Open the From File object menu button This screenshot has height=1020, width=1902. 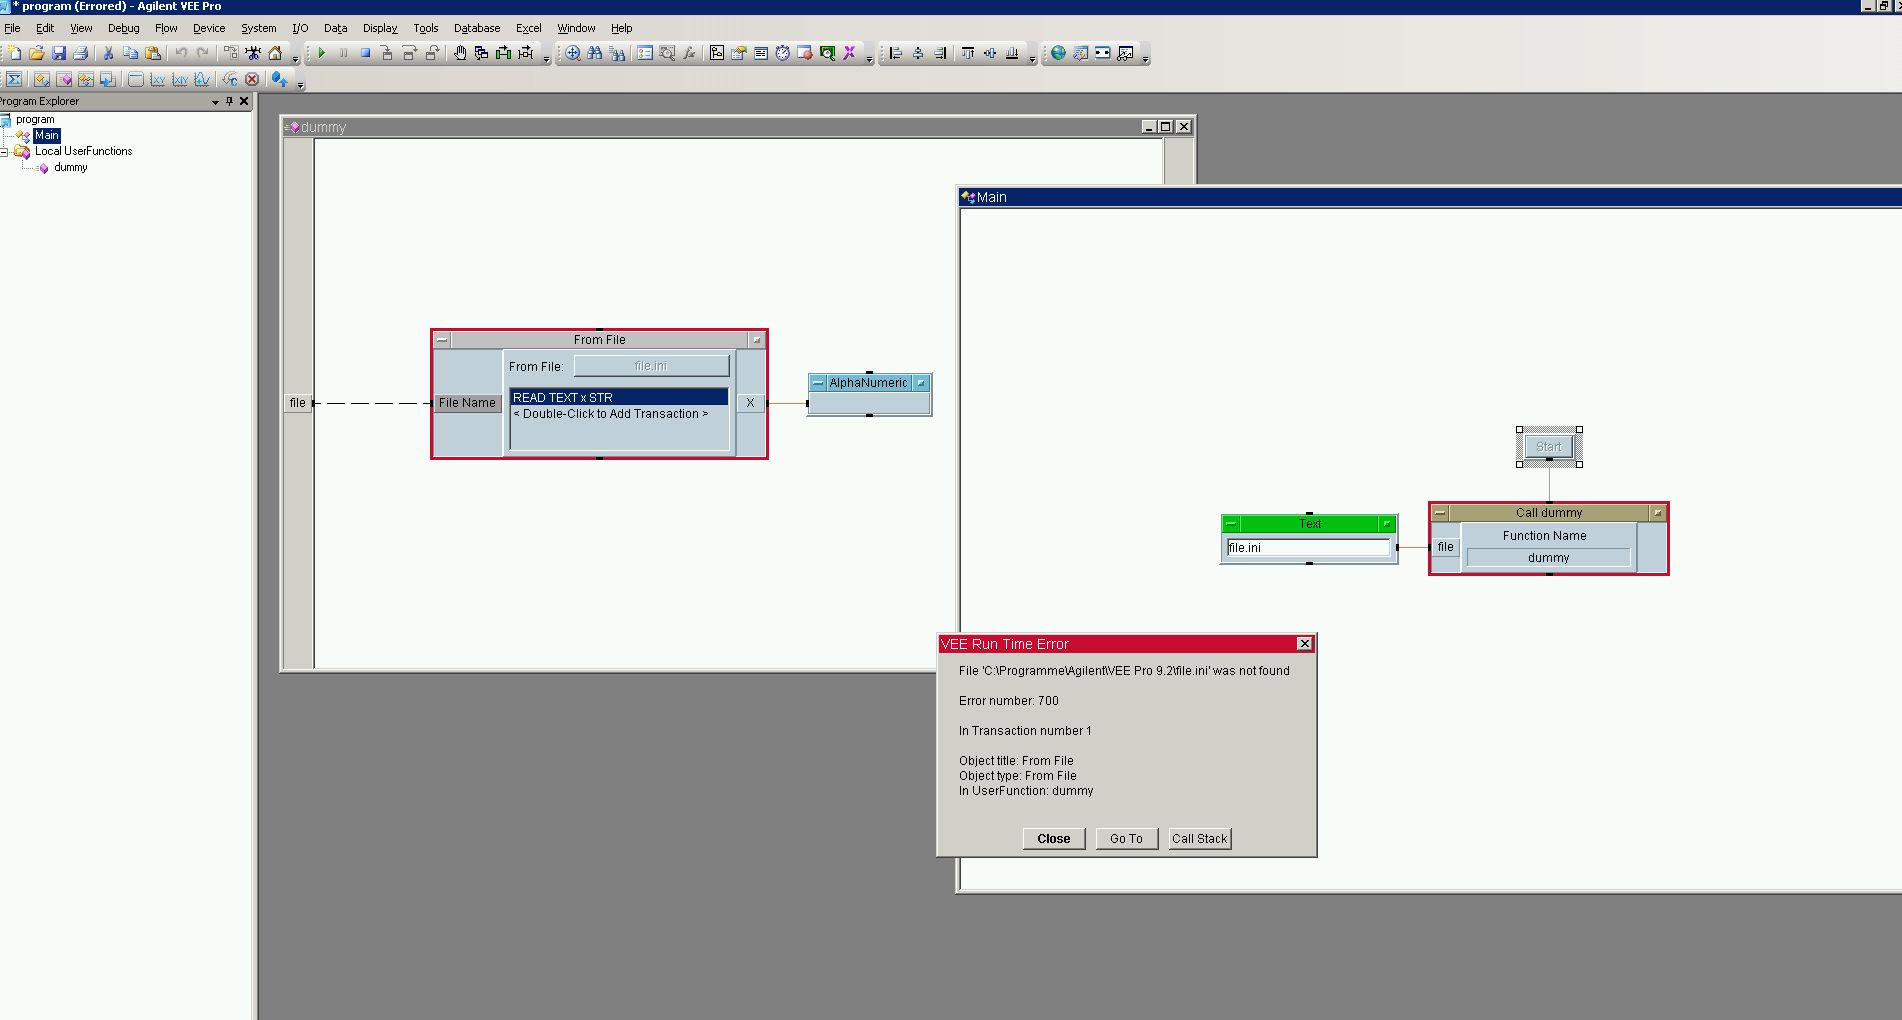pos(441,340)
